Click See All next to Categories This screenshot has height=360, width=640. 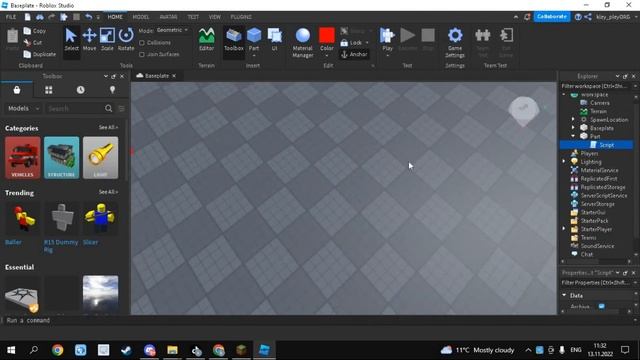(108, 127)
